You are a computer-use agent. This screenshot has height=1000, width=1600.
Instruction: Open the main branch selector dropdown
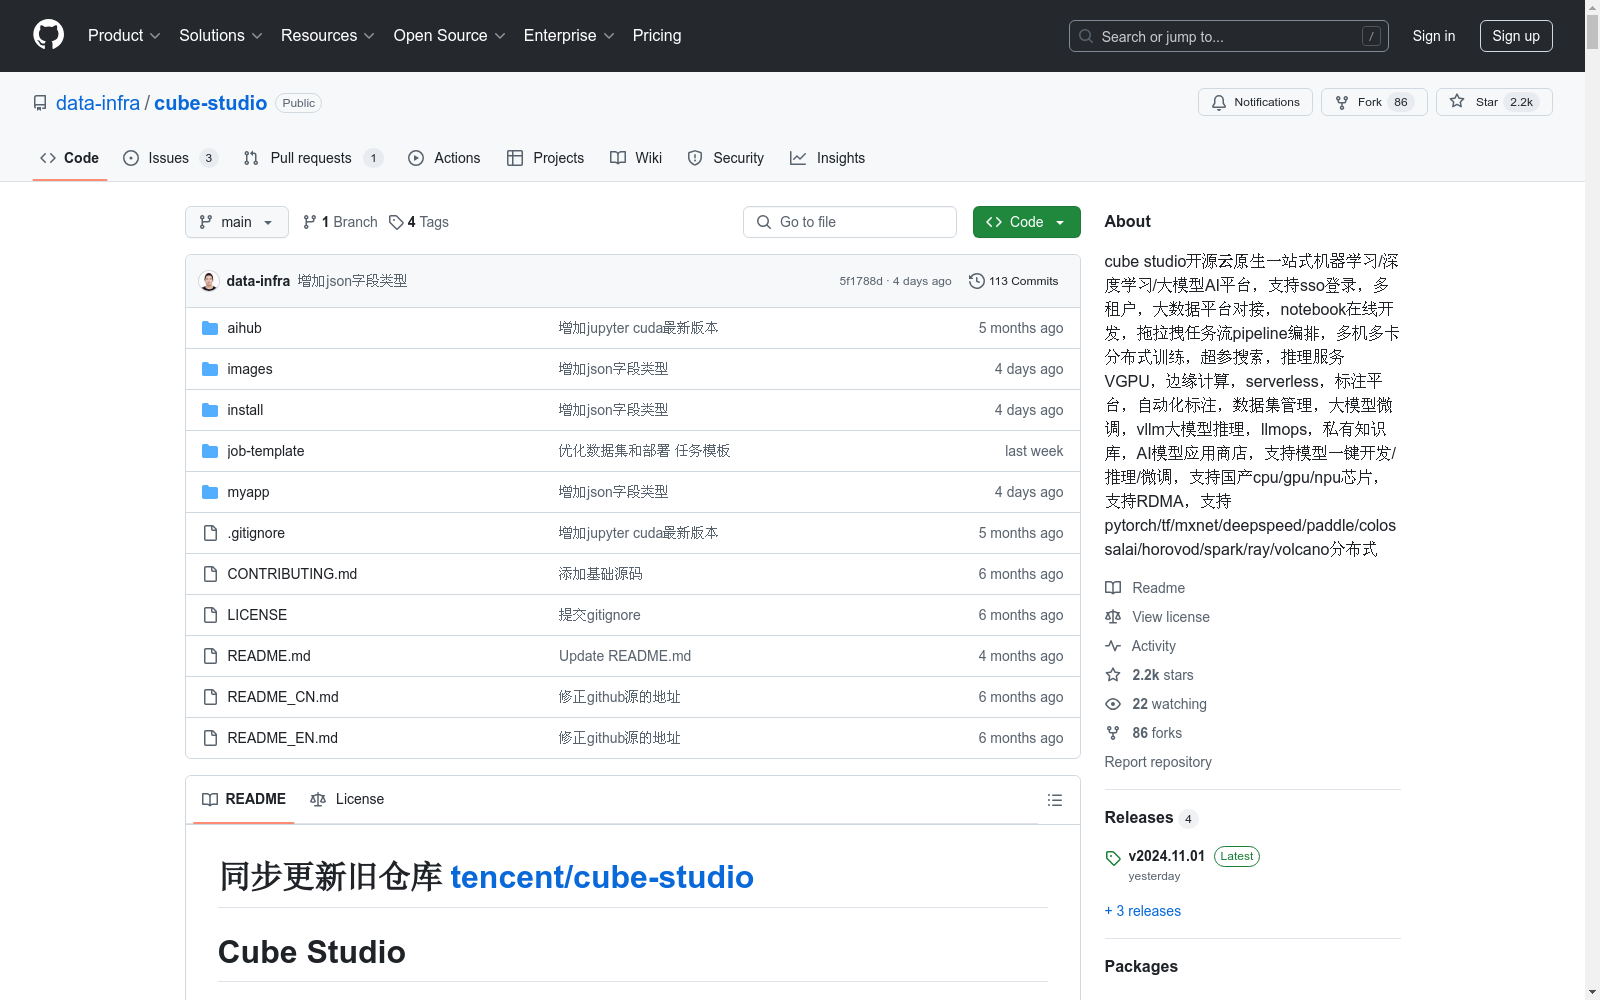click(x=237, y=222)
